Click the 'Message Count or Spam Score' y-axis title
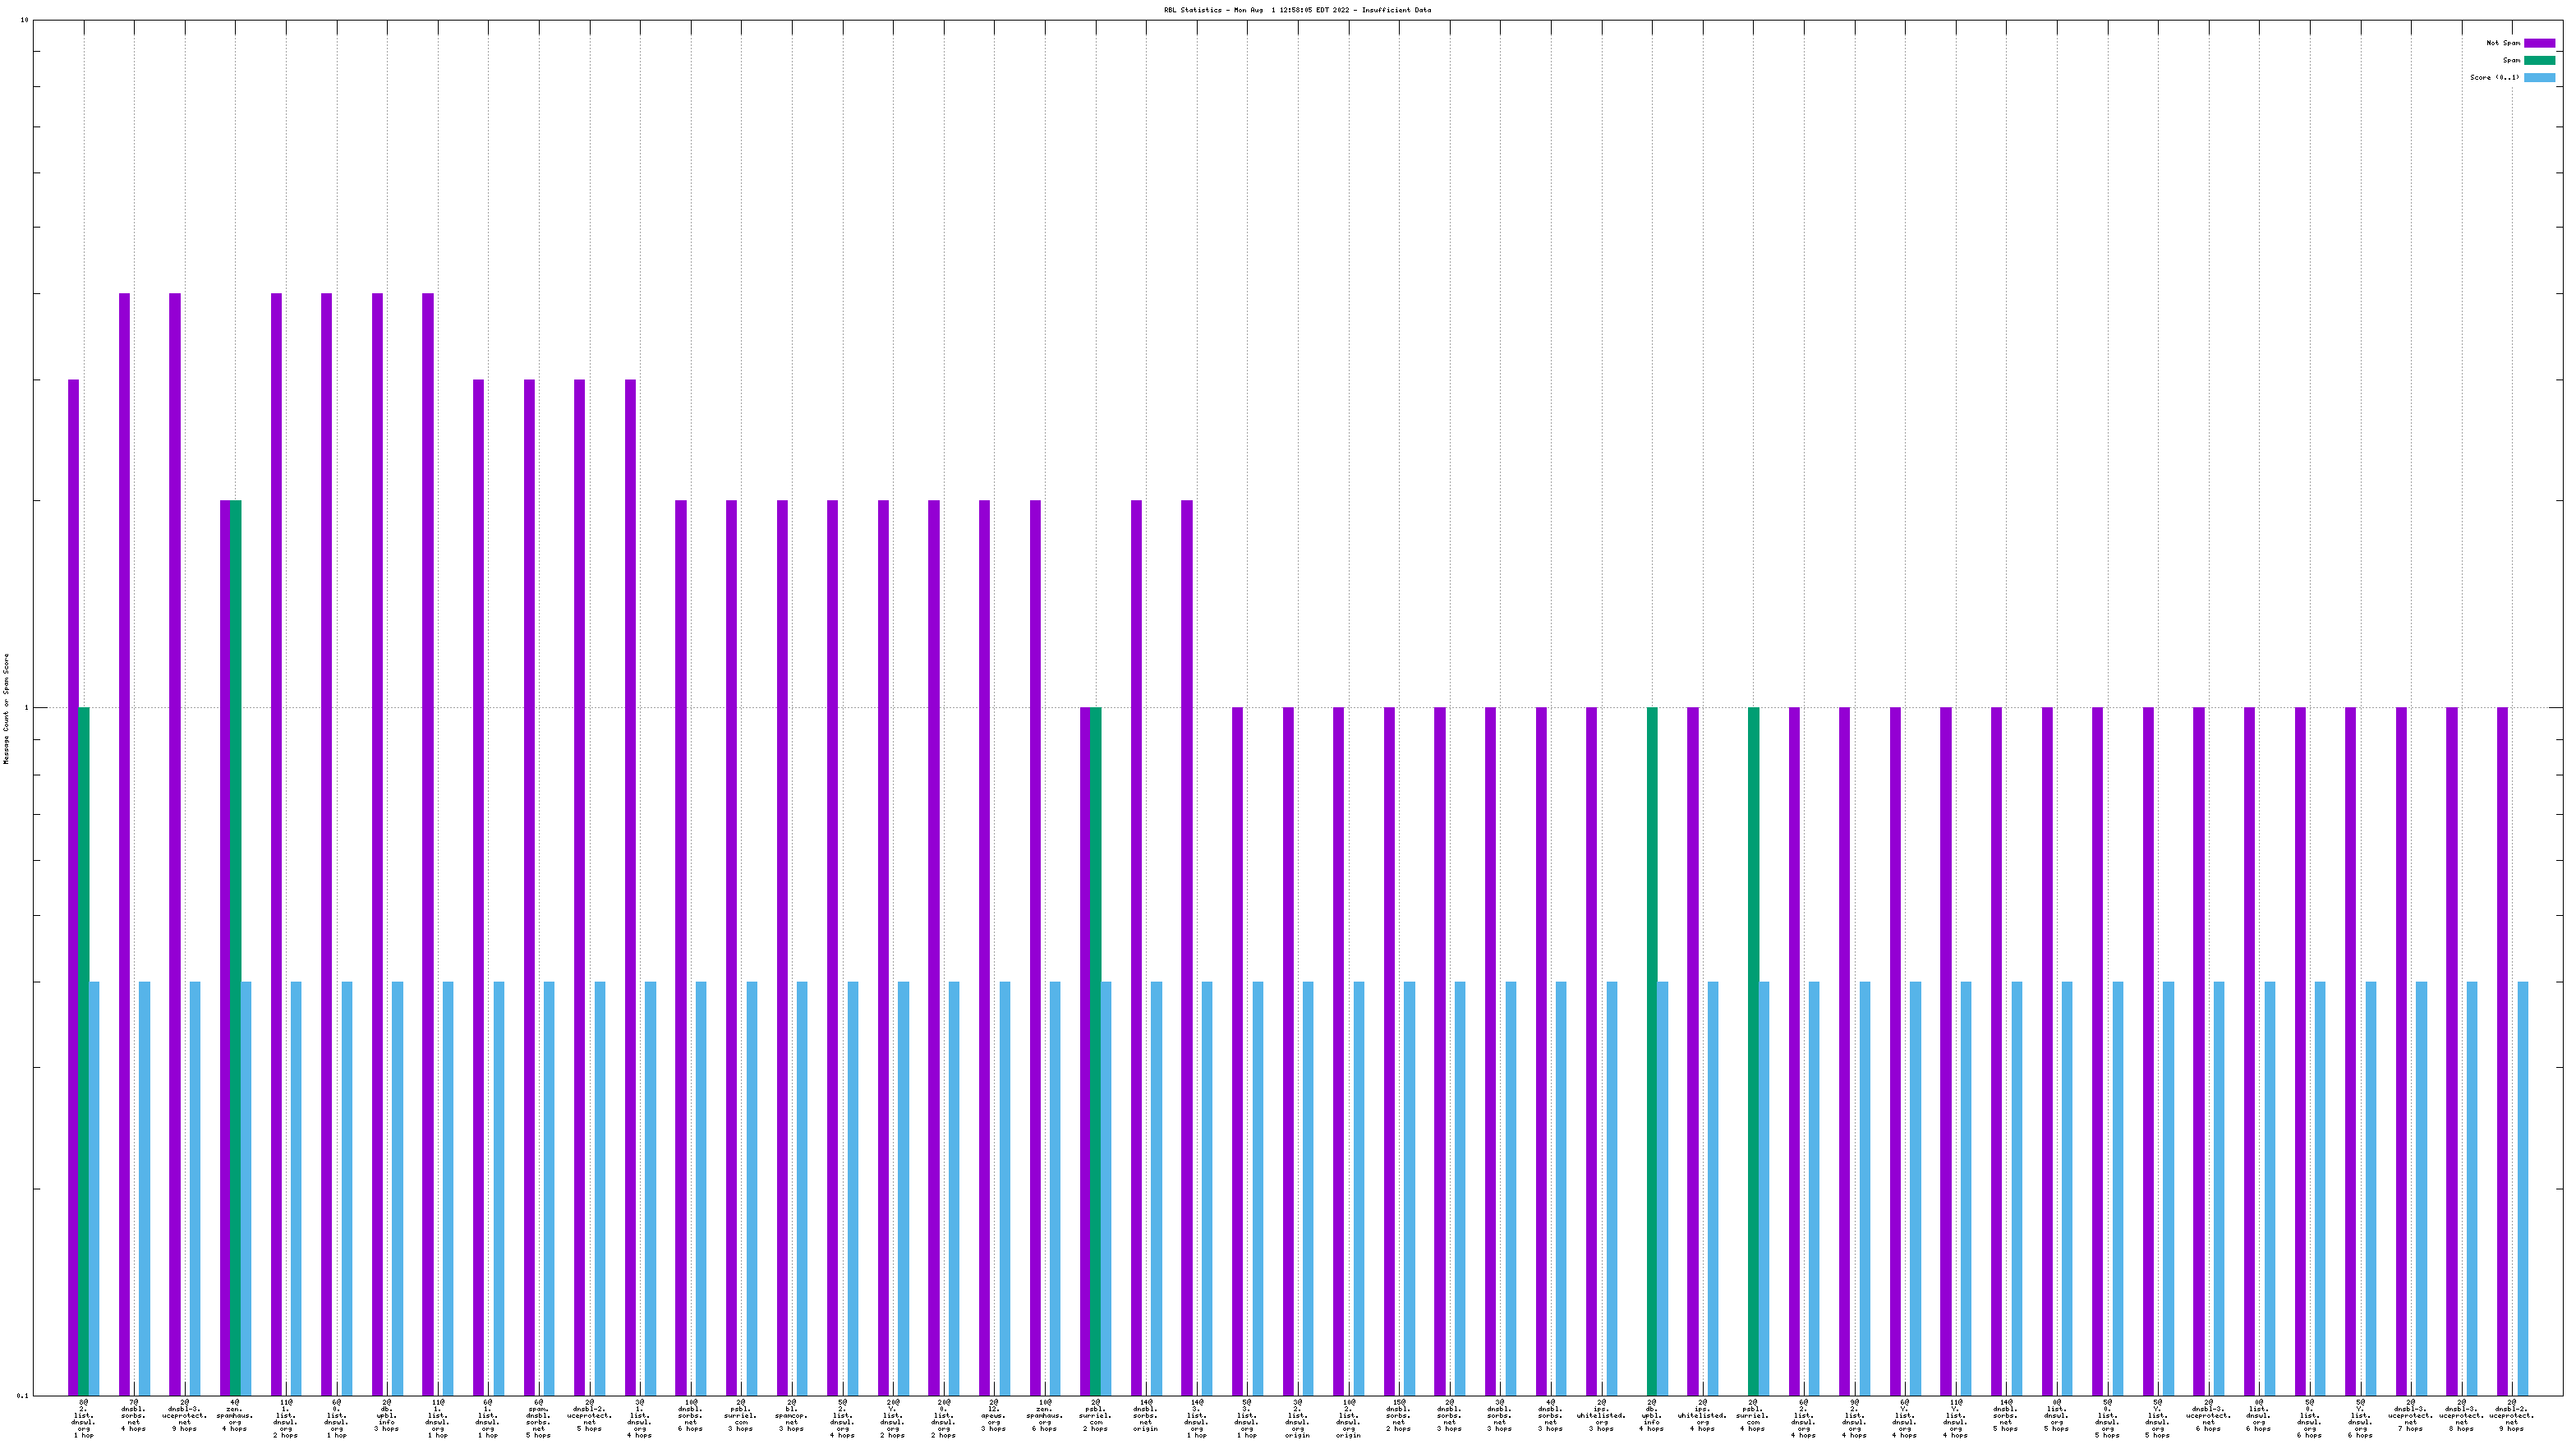 pos(6,708)
